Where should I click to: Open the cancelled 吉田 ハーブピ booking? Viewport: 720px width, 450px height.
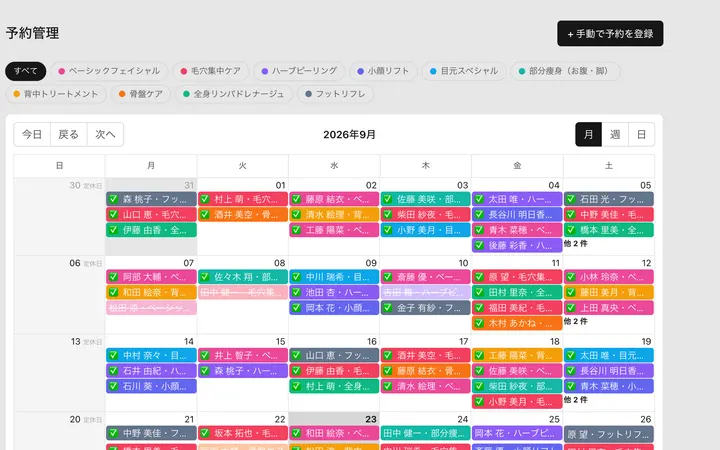coord(426,292)
